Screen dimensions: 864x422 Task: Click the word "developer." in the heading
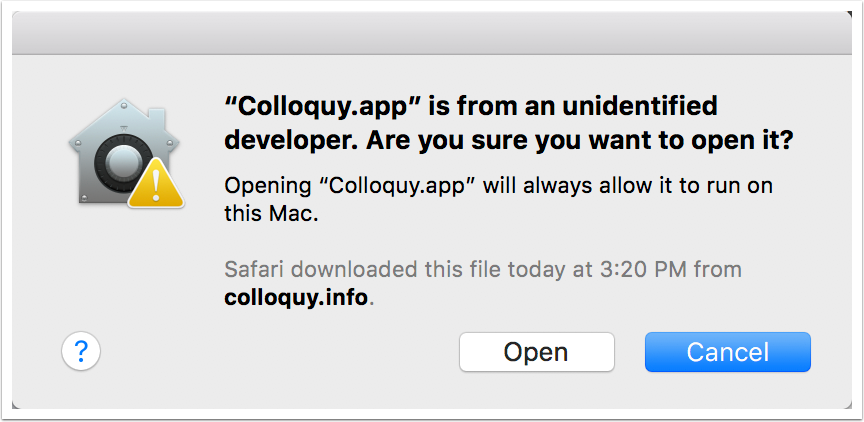292,142
